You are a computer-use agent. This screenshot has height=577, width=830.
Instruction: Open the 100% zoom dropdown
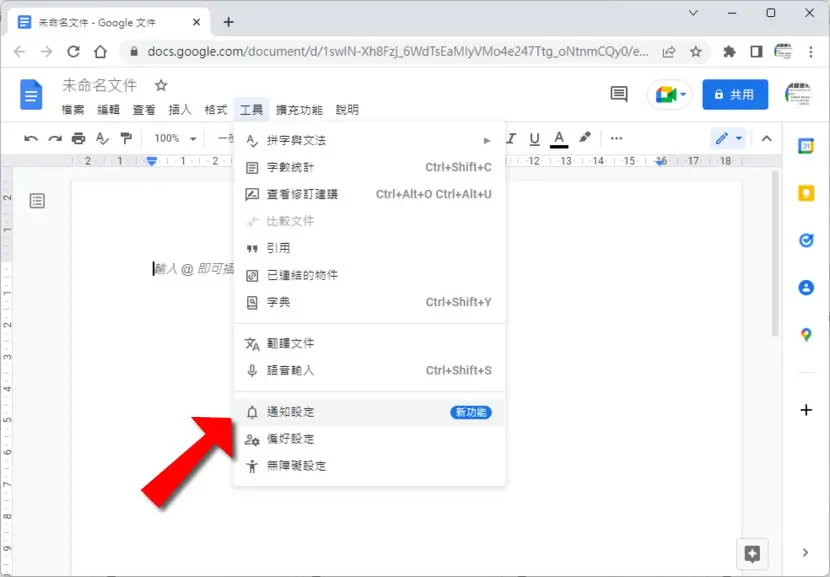click(x=175, y=139)
